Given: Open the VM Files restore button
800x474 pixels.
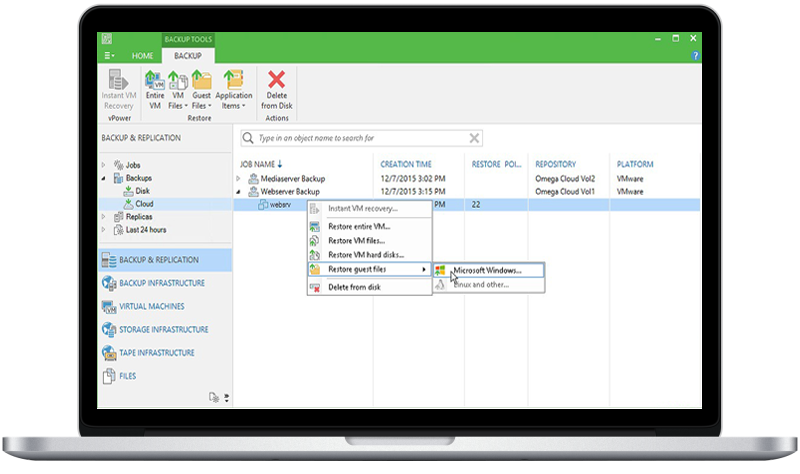Looking at the screenshot, I should coord(178,90).
